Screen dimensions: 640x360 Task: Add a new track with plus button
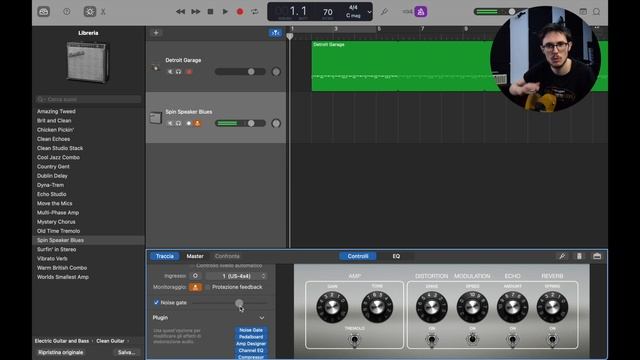[x=156, y=33]
